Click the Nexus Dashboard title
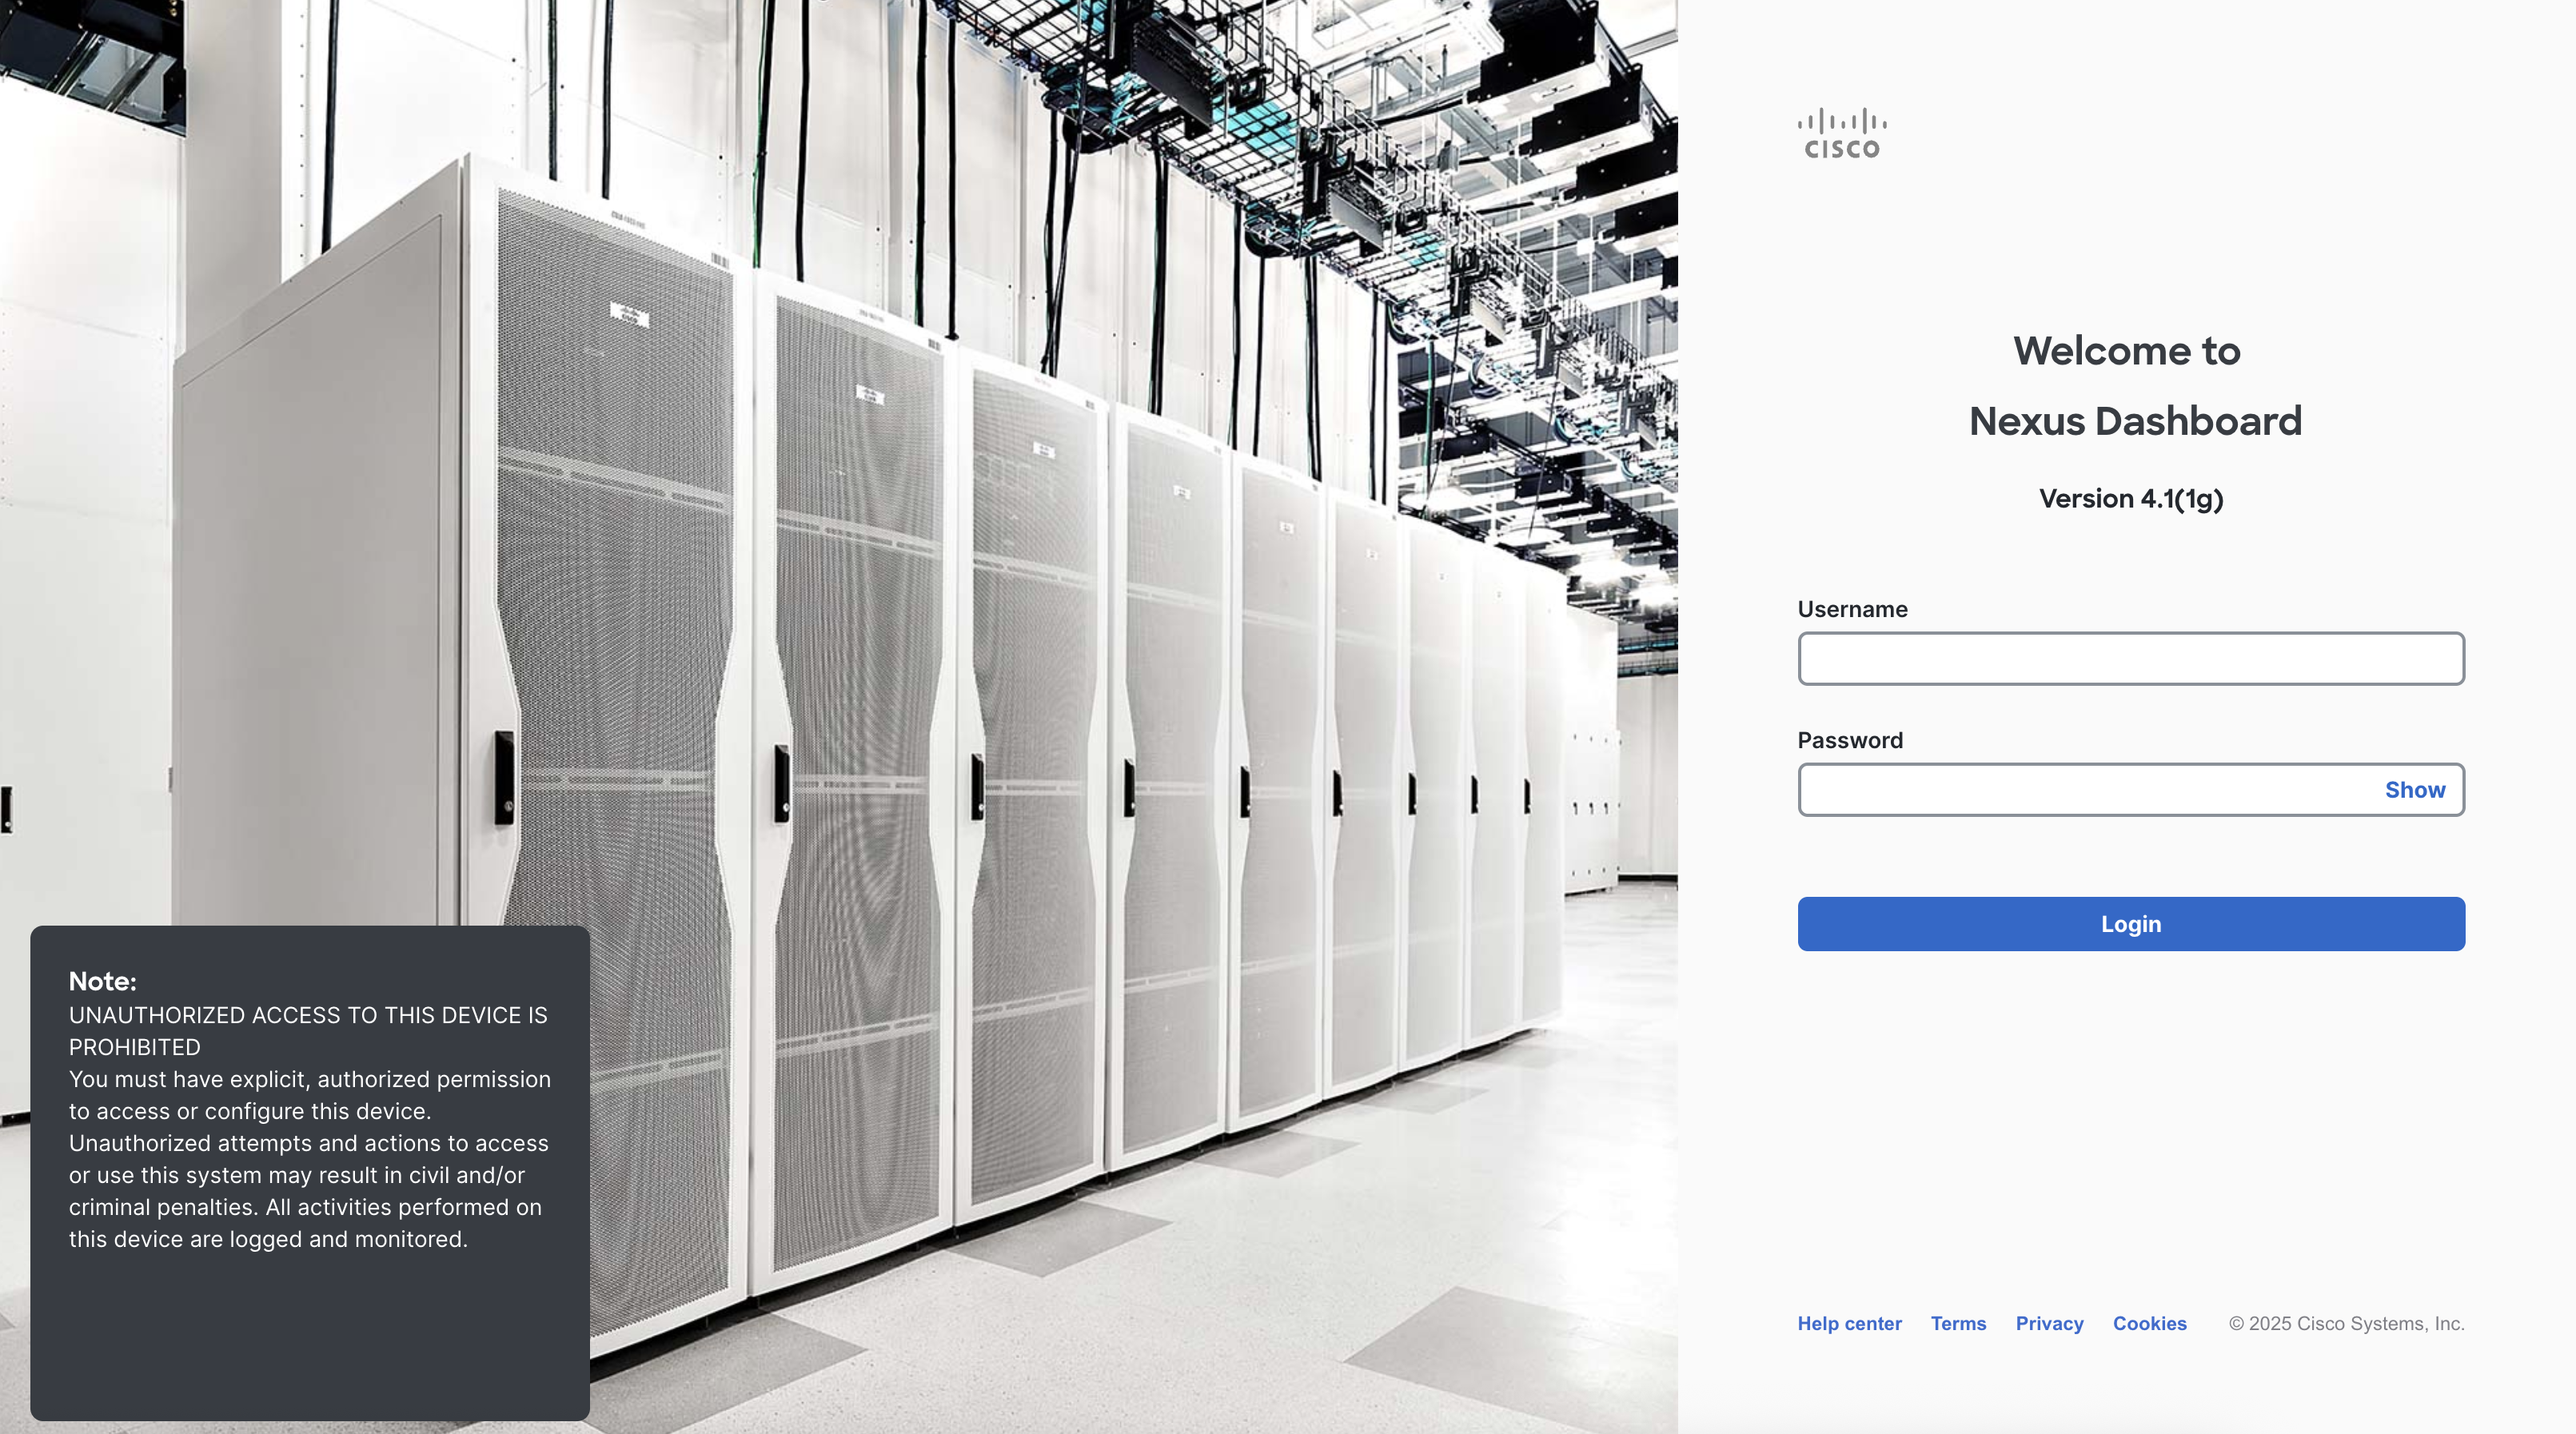This screenshot has width=2576, height=1434. pyautogui.click(x=2135, y=421)
